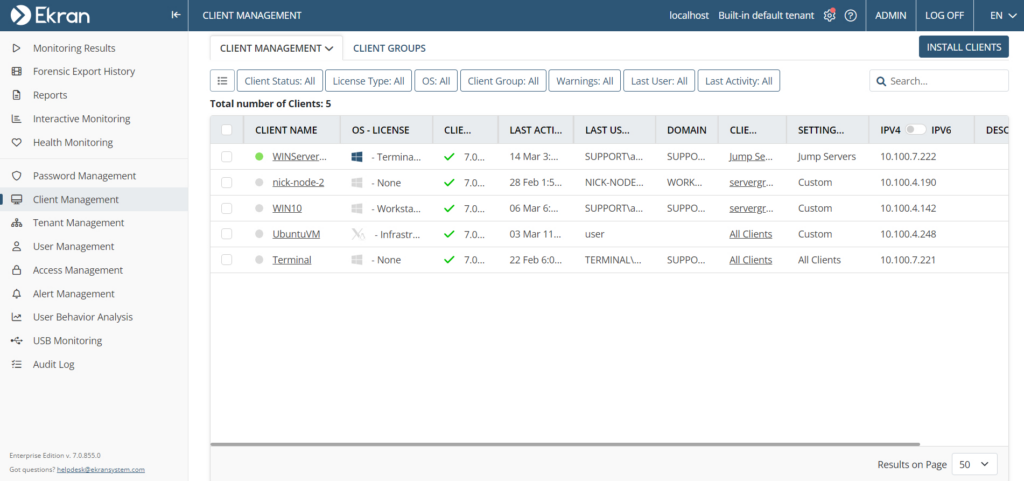Image resolution: width=1024 pixels, height=481 pixels.
Task: Switch to the Client Groups tab
Action: point(389,48)
